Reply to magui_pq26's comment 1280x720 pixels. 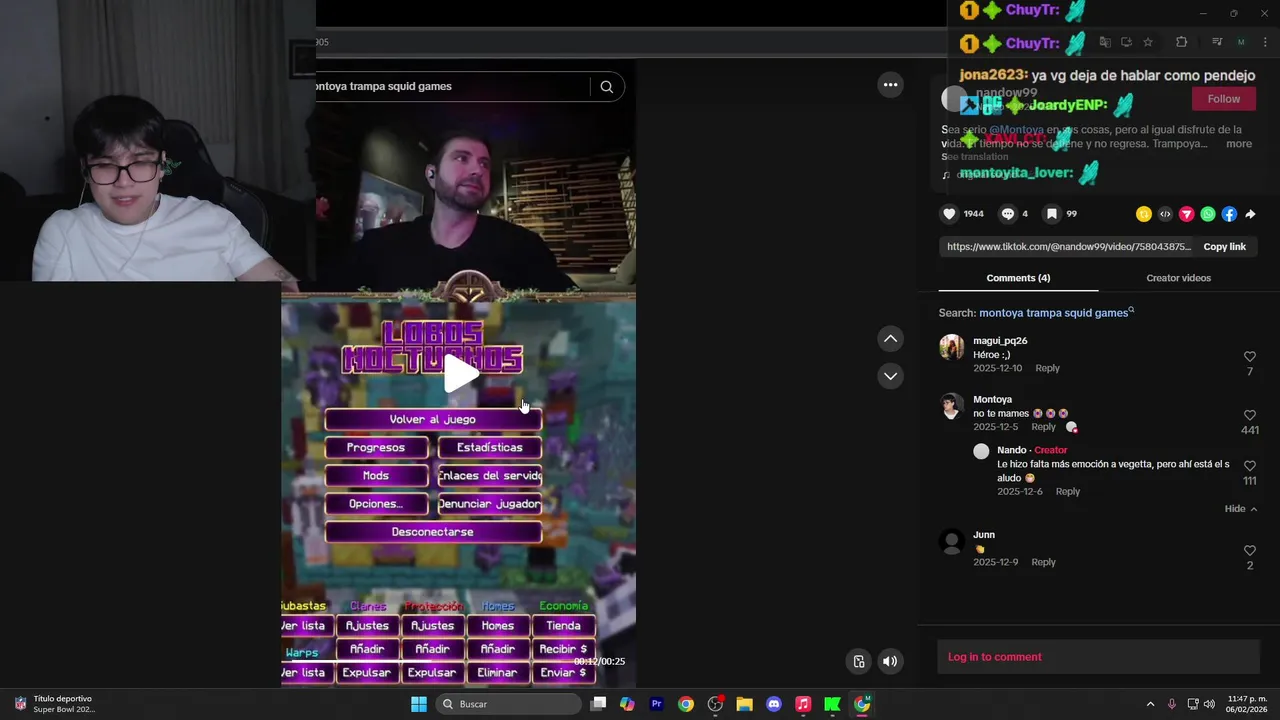1047,368
